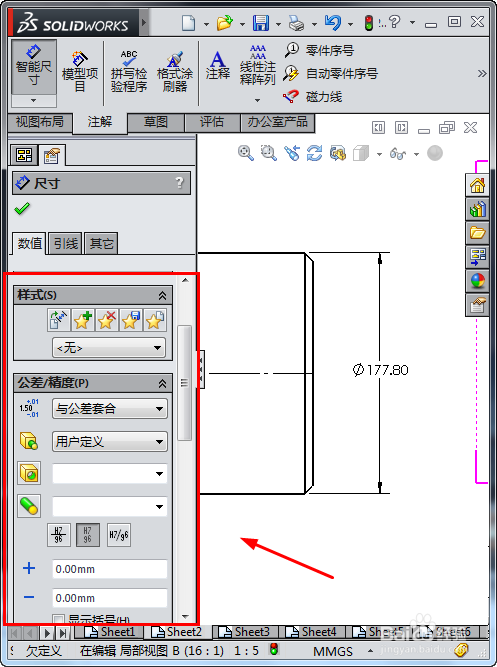This screenshot has height=667, width=497.
Task: Open the Design Library pane
Action: click(x=477, y=209)
